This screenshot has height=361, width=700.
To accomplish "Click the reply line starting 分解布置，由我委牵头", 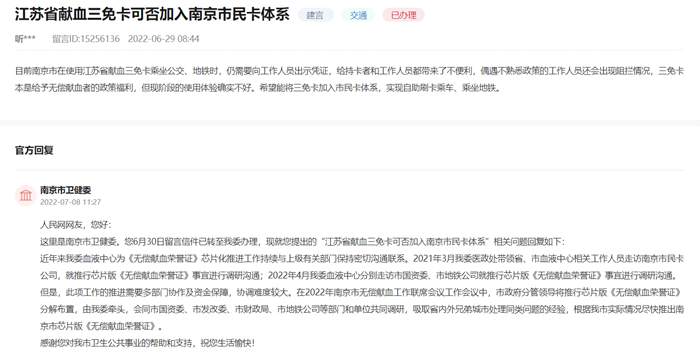I will click(x=362, y=309).
